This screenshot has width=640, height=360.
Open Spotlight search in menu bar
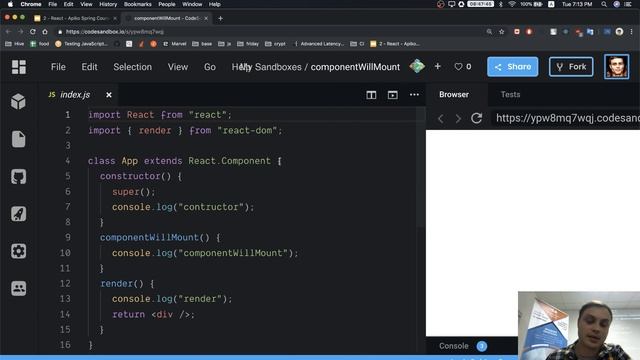[604, 4]
